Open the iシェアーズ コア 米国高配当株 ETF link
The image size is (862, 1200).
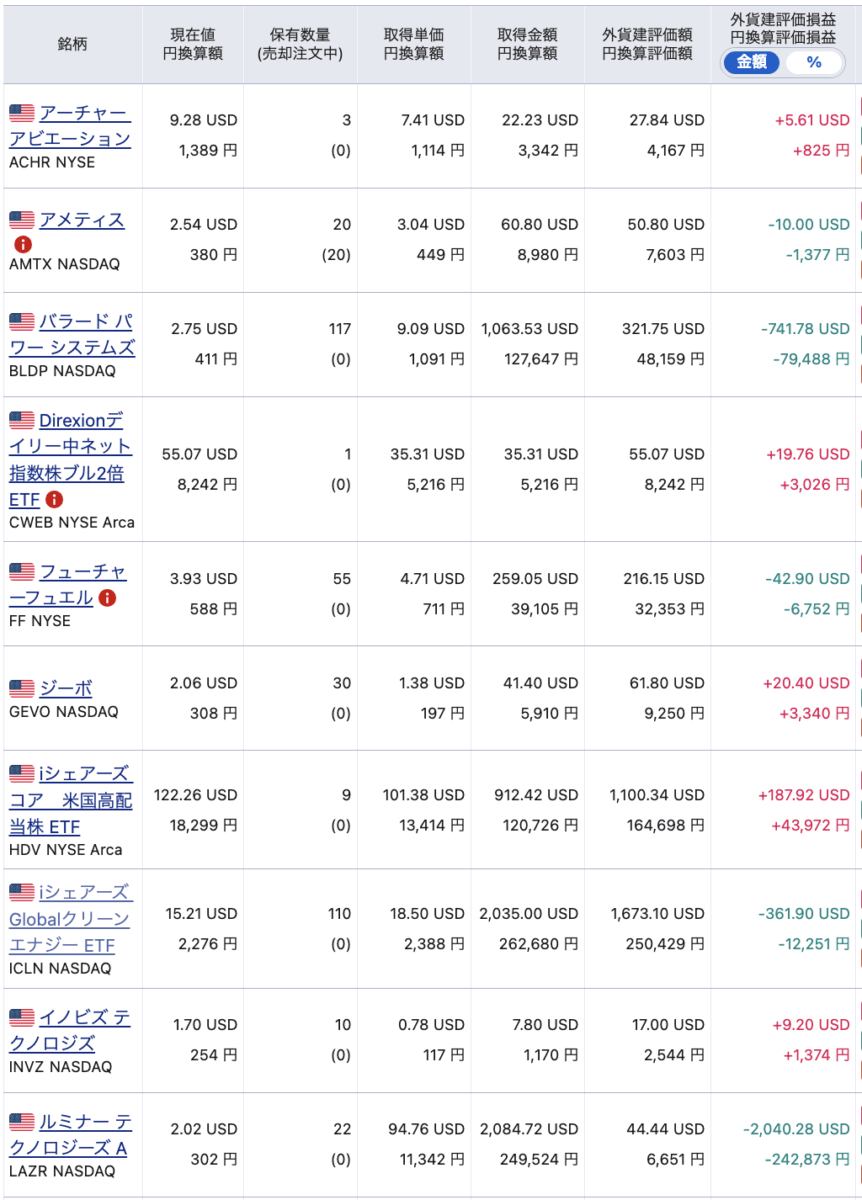point(70,800)
